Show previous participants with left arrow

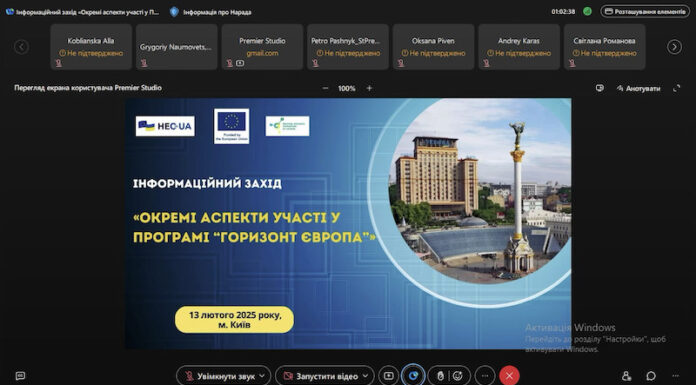(x=21, y=47)
